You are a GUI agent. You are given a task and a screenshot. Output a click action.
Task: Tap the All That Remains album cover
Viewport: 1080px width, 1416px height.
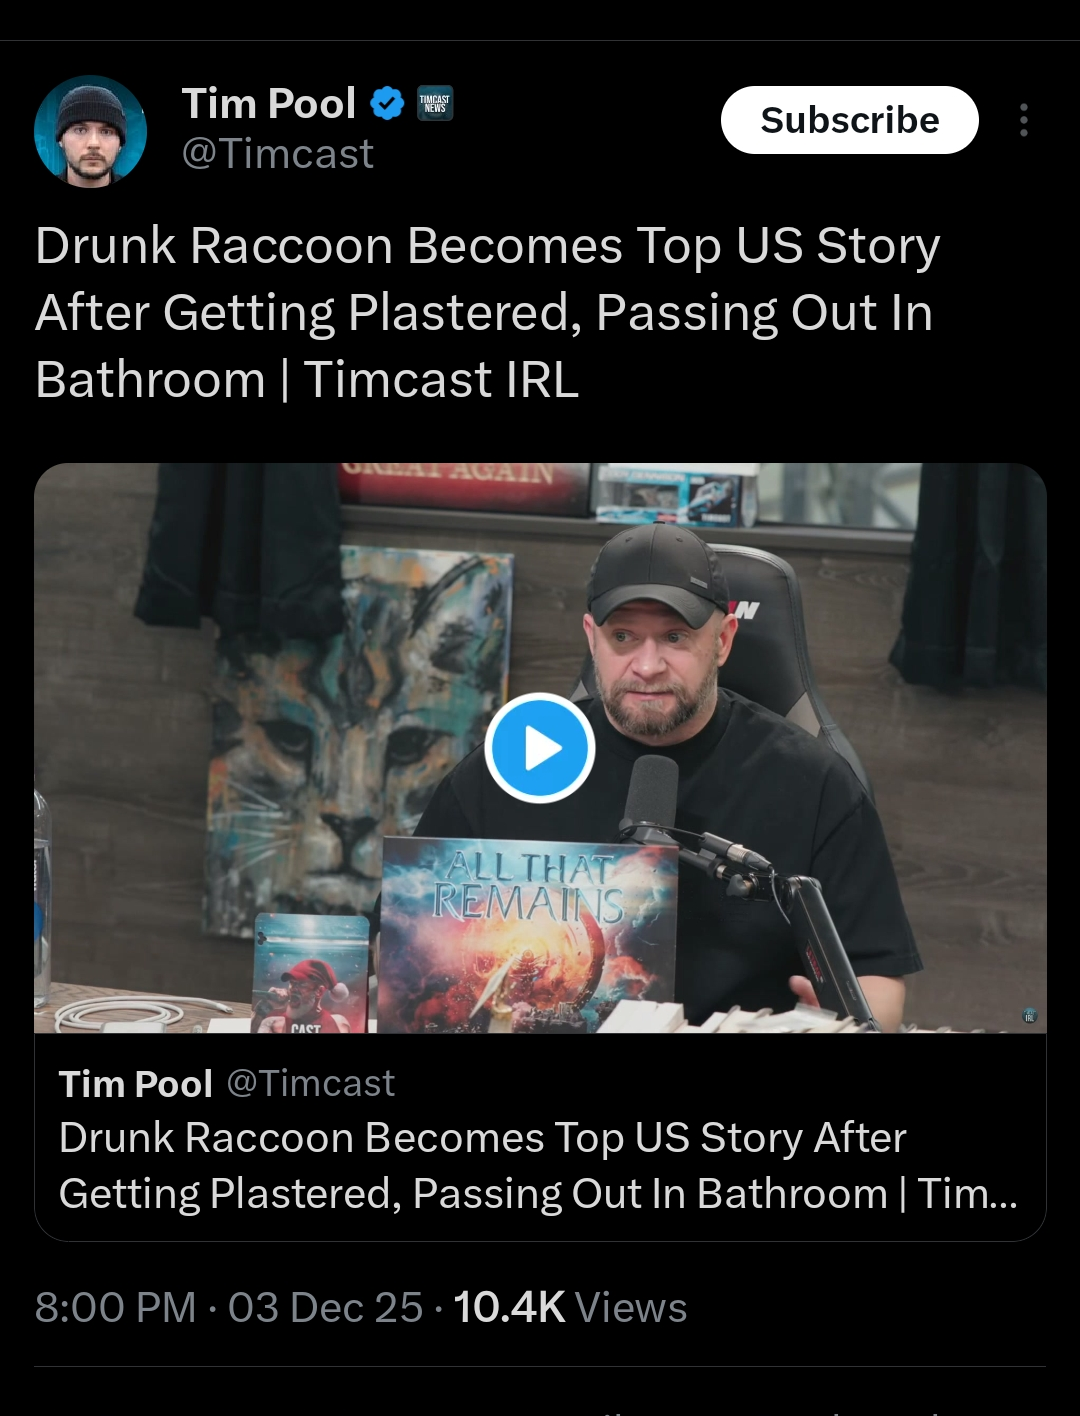[x=530, y=935]
